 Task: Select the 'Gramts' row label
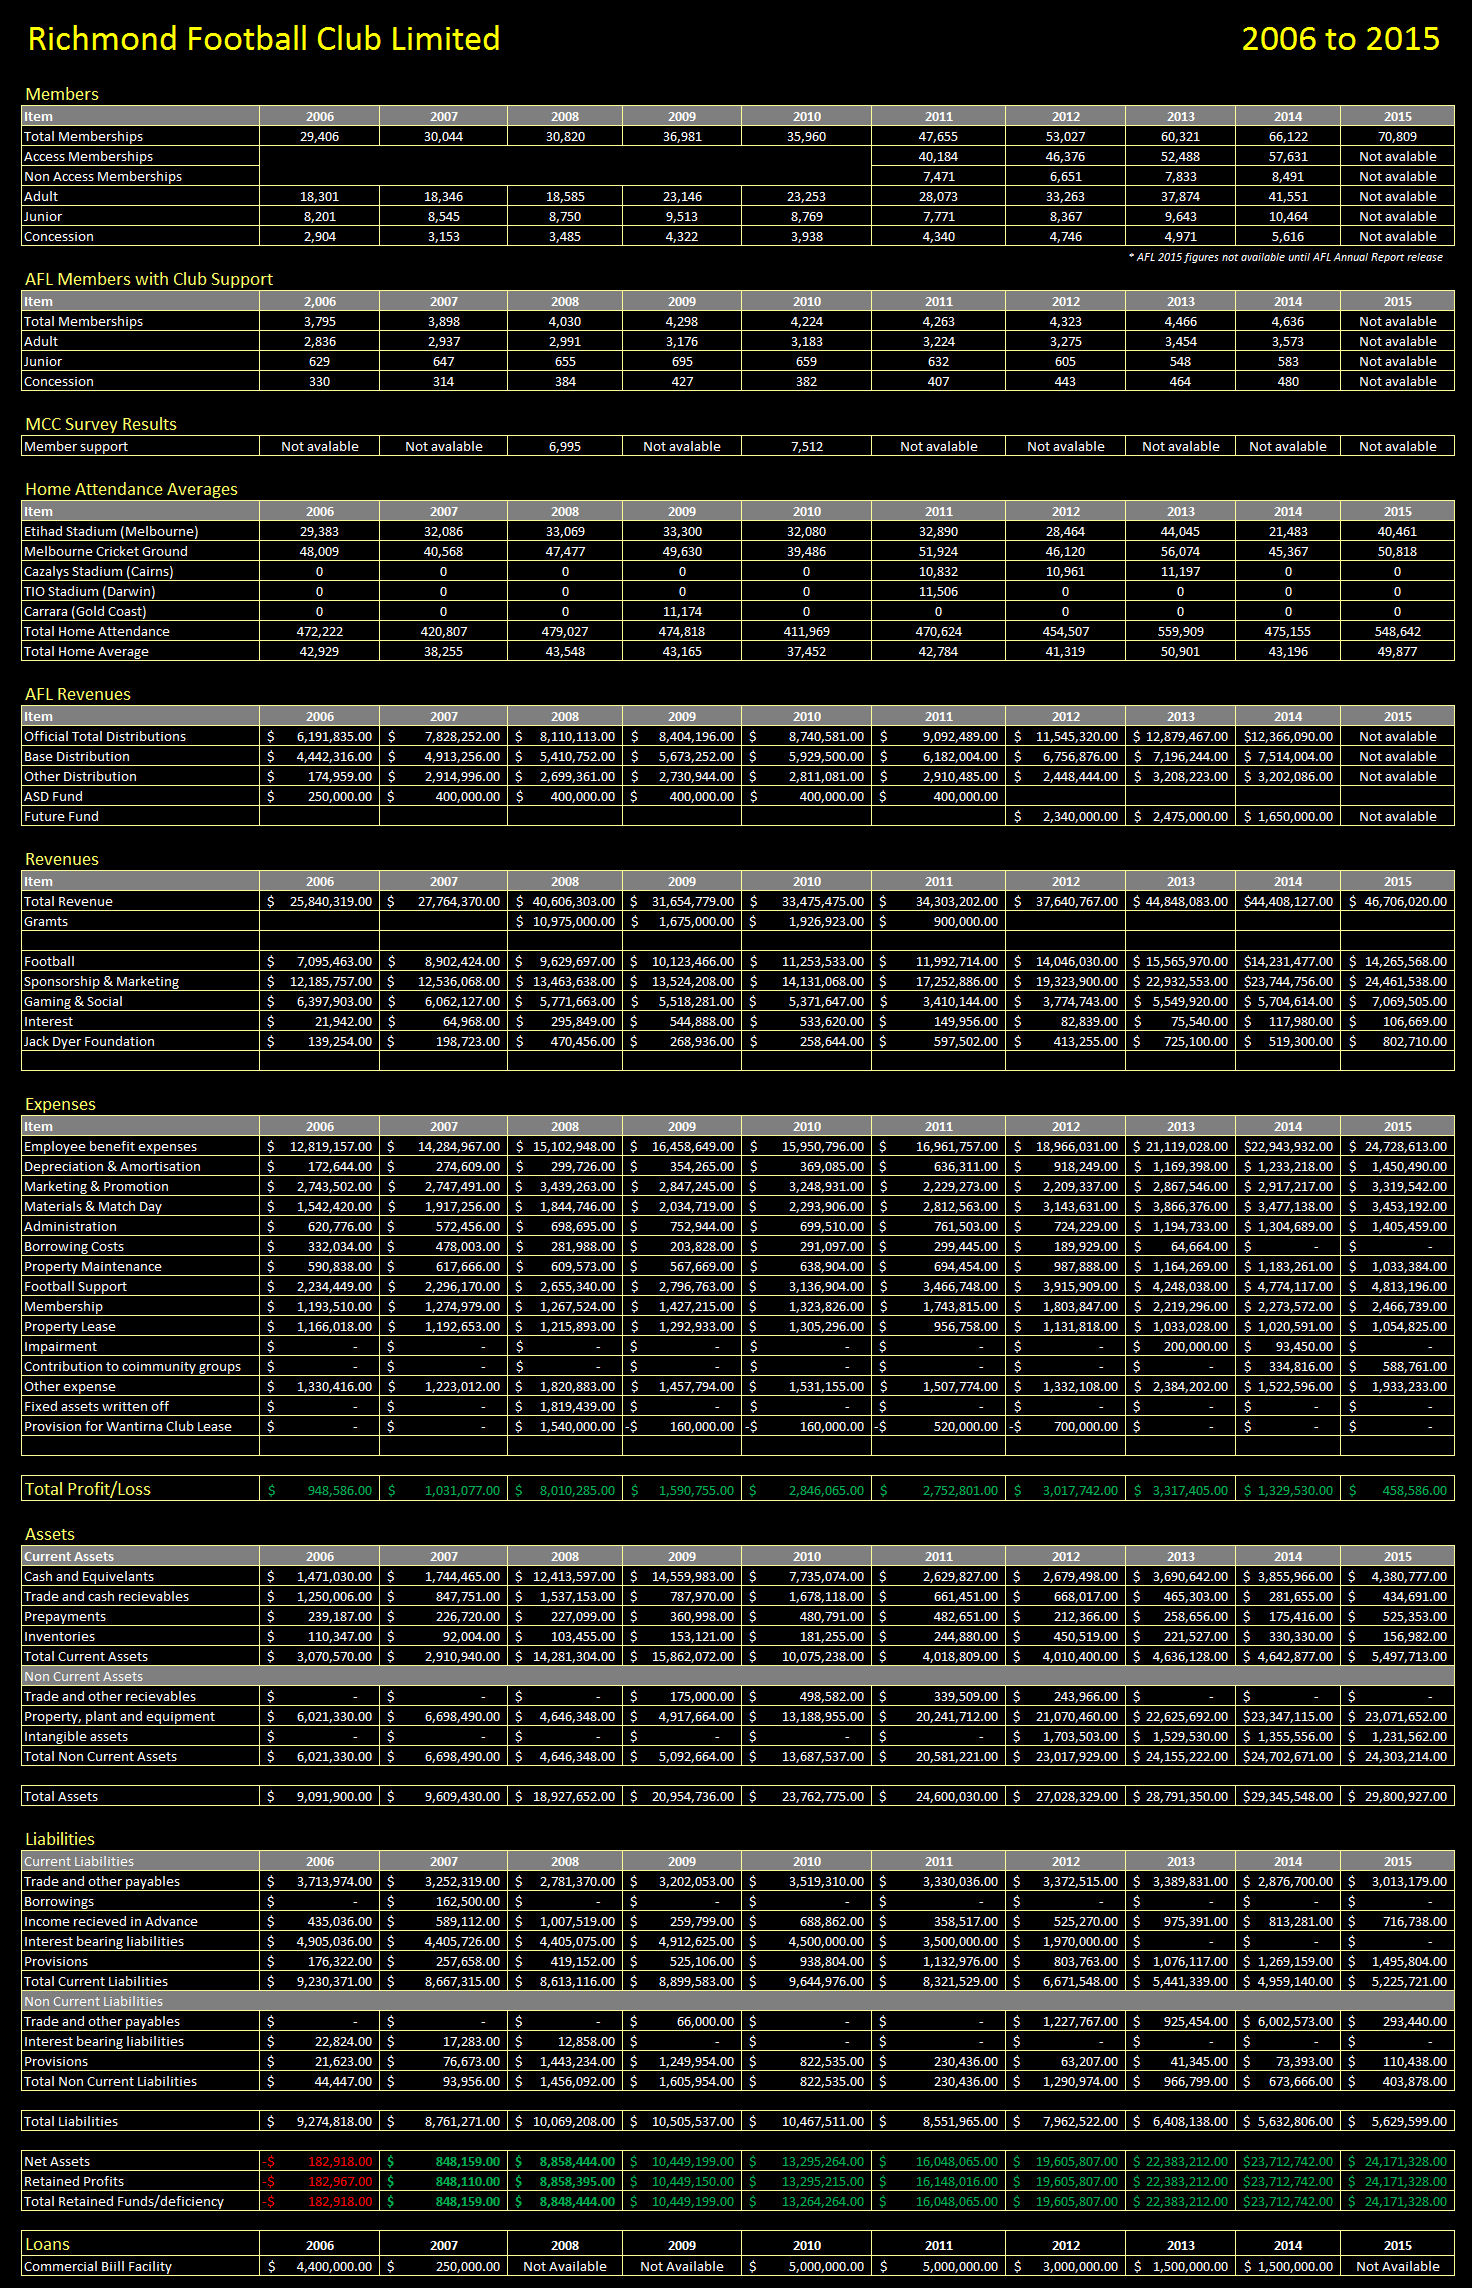(46, 921)
